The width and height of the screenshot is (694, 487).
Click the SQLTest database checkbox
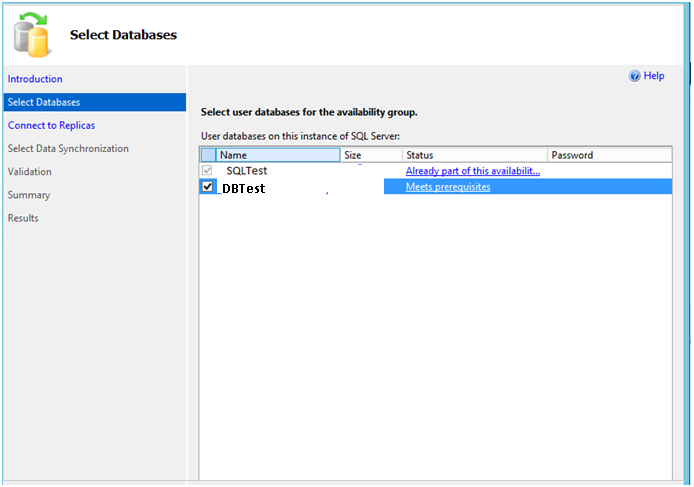tap(208, 171)
